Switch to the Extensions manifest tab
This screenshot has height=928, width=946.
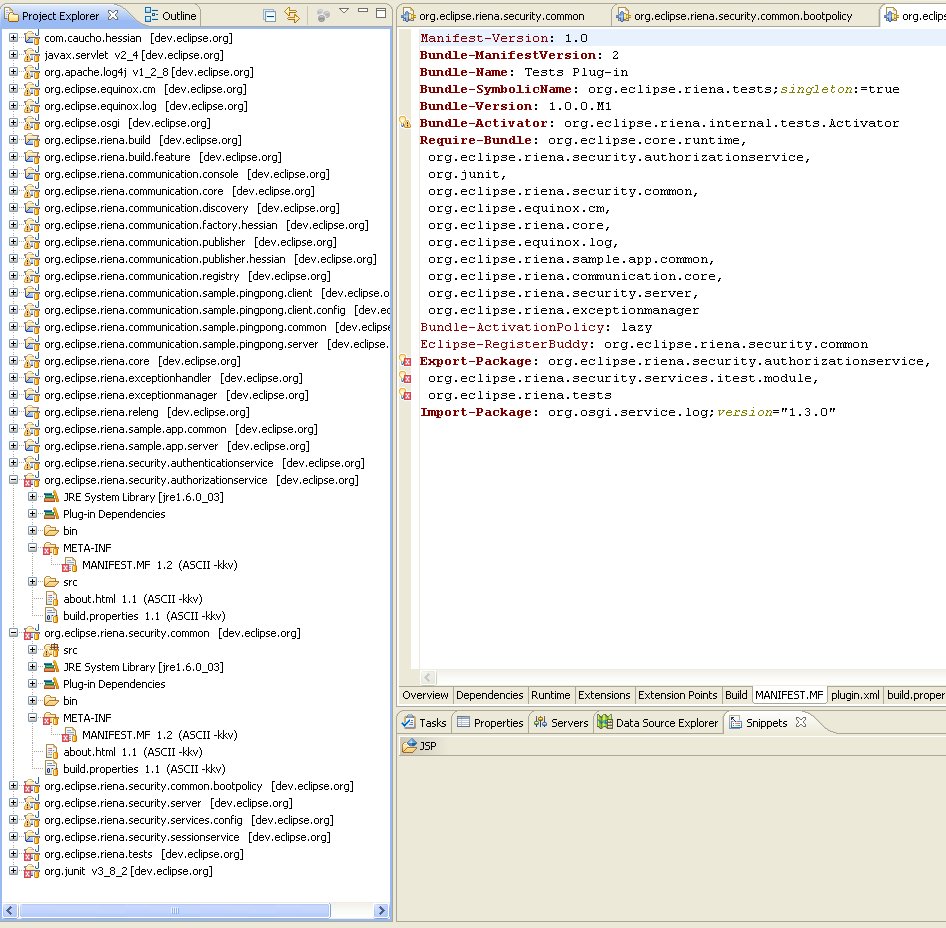click(604, 695)
